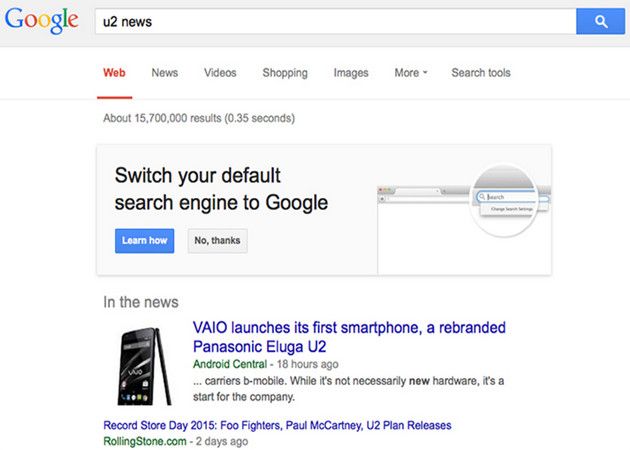Screen dimensions: 630x450
Task: Click the Google logo
Action: pyautogui.click(x=41, y=20)
